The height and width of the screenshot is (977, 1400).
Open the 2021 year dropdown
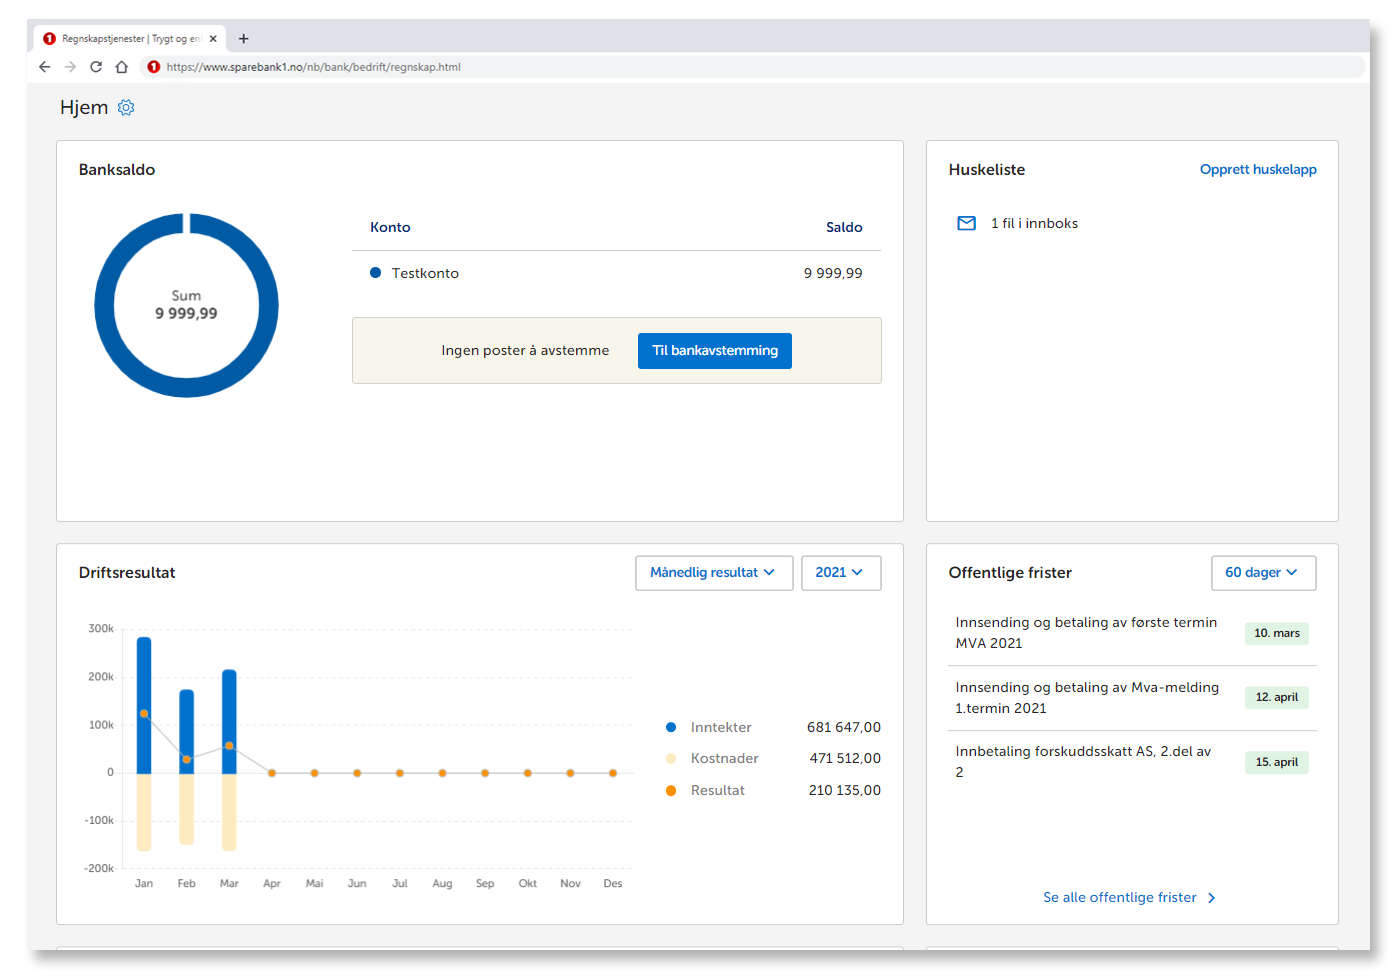(840, 573)
